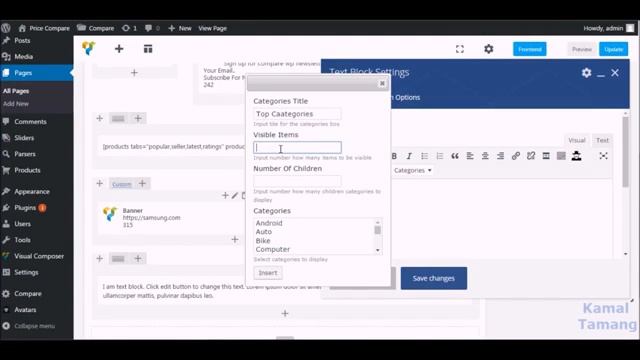The height and width of the screenshot is (360, 640).
Task: Open Text Block Settings gear icon
Action: click(587, 73)
